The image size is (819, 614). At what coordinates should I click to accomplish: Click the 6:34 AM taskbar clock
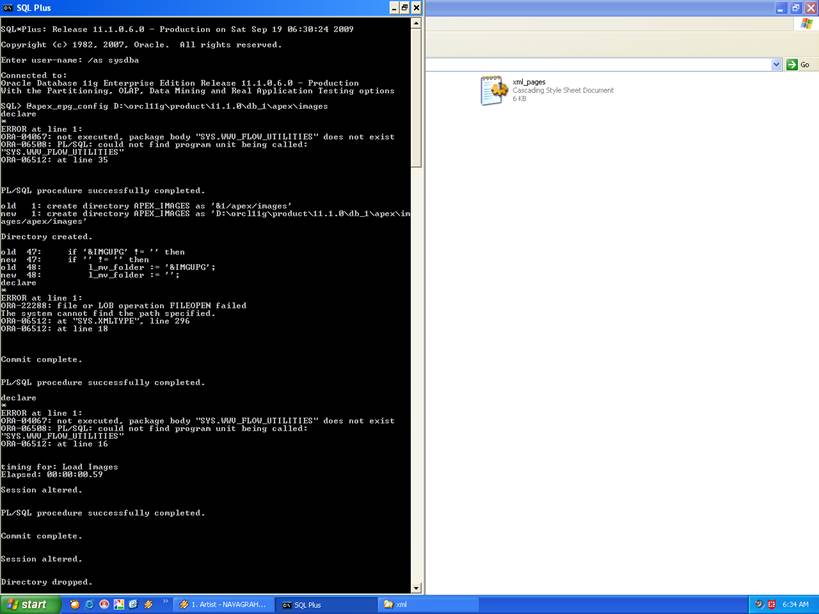pyautogui.click(x=795, y=604)
